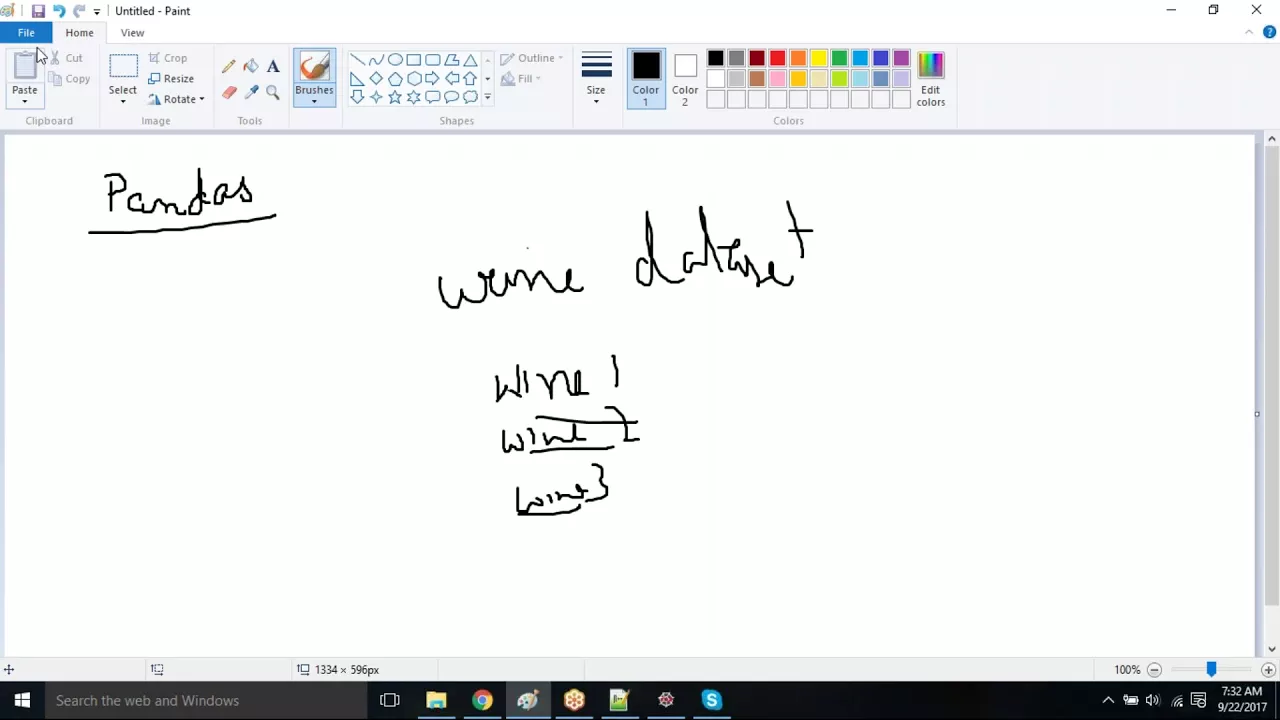Select the Magnifier tool
The width and height of the screenshot is (1280, 720).
tap(273, 92)
